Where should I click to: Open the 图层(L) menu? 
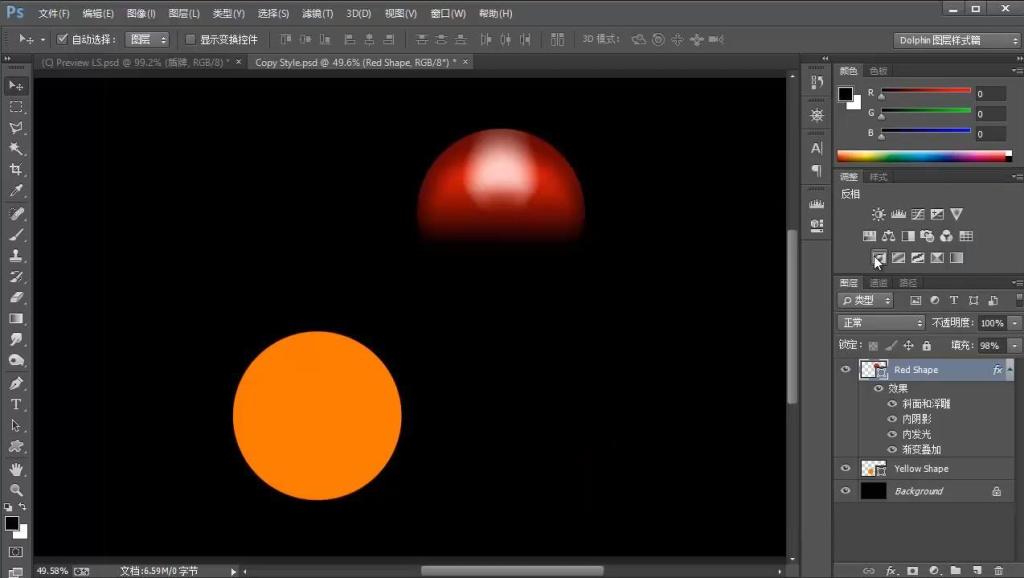point(184,13)
